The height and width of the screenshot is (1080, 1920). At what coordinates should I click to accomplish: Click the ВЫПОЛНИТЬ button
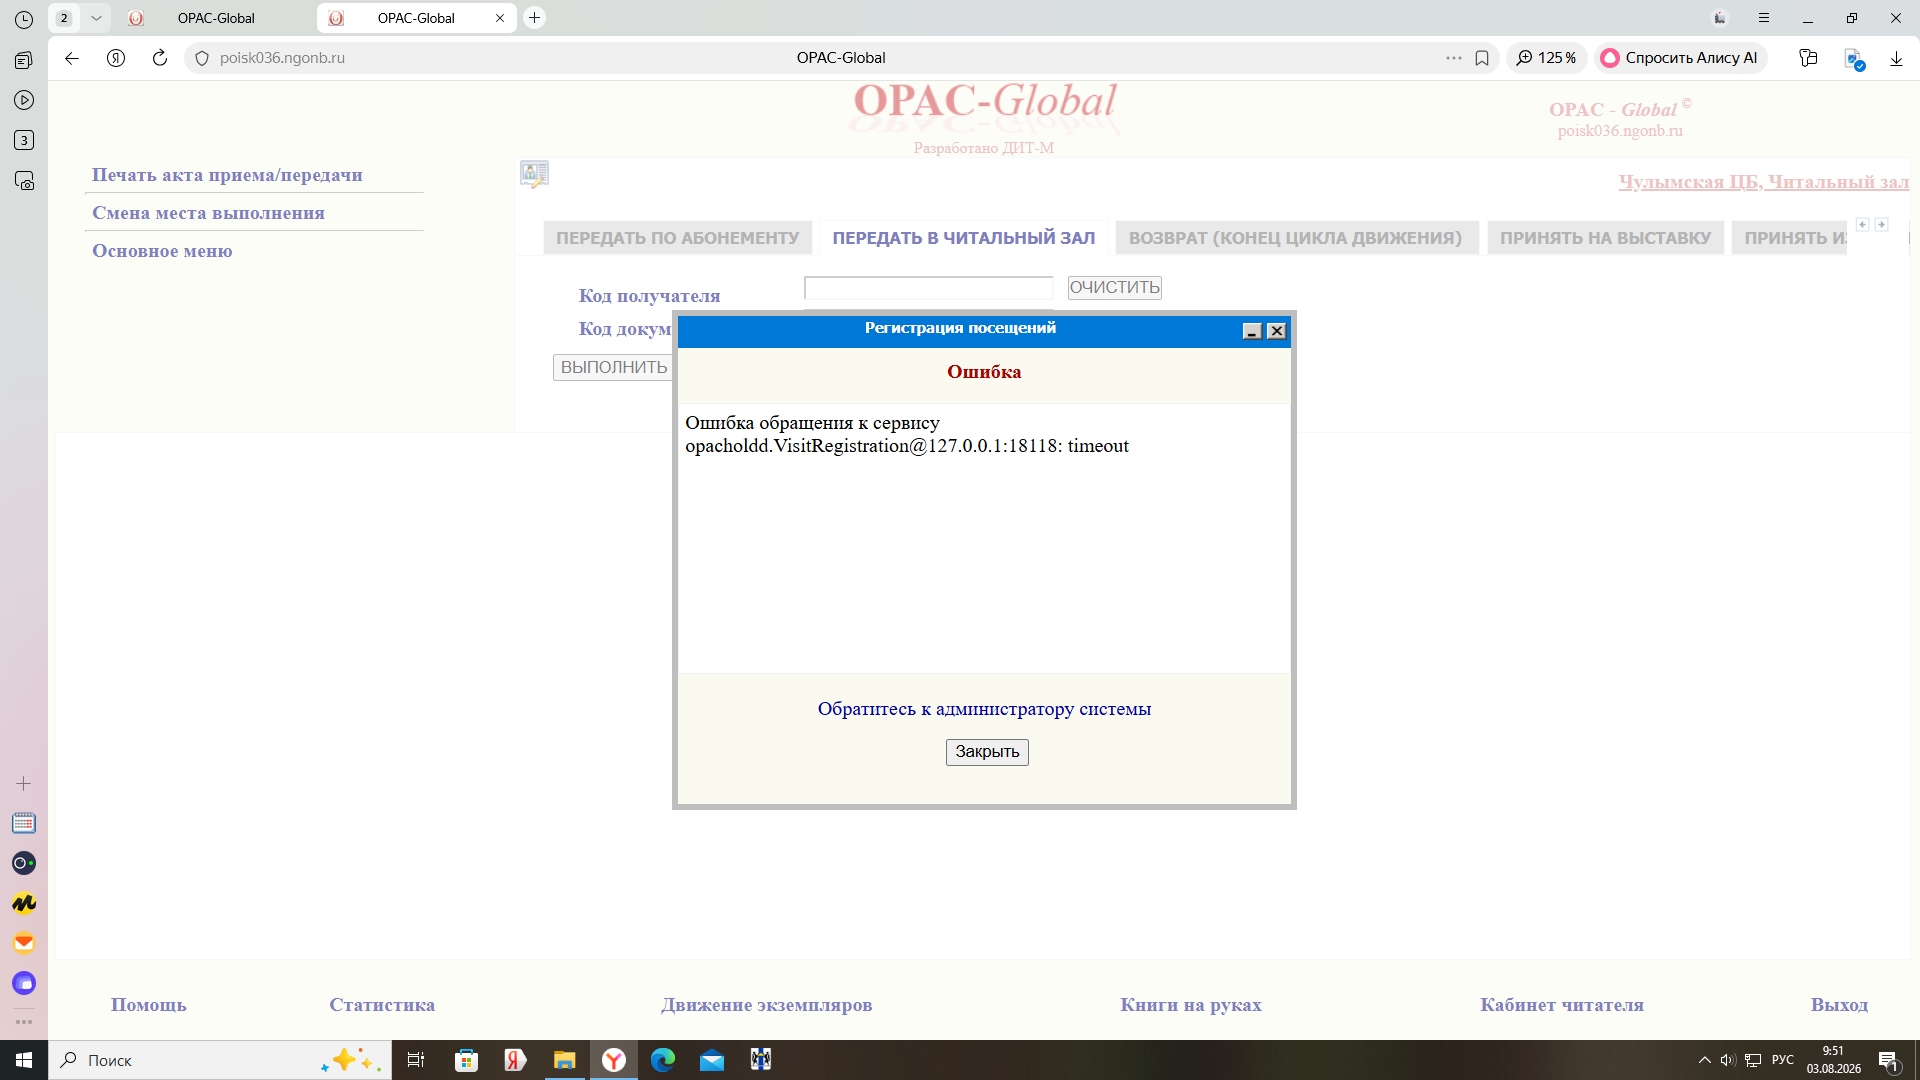(x=614, y=368)
